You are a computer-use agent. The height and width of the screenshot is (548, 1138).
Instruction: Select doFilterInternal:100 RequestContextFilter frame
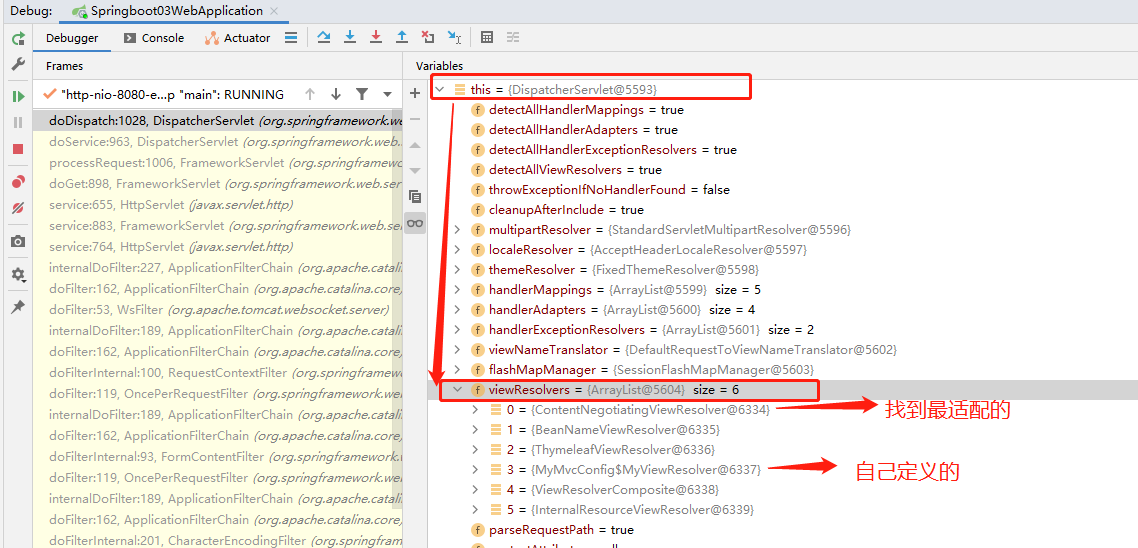coord(217,372)
